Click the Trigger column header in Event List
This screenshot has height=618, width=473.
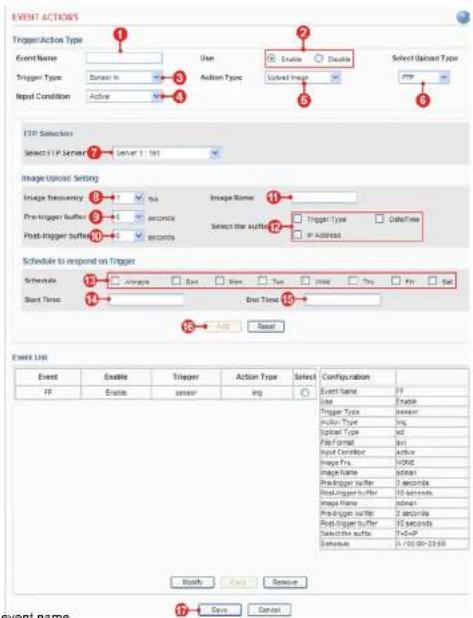coord(186,377)
